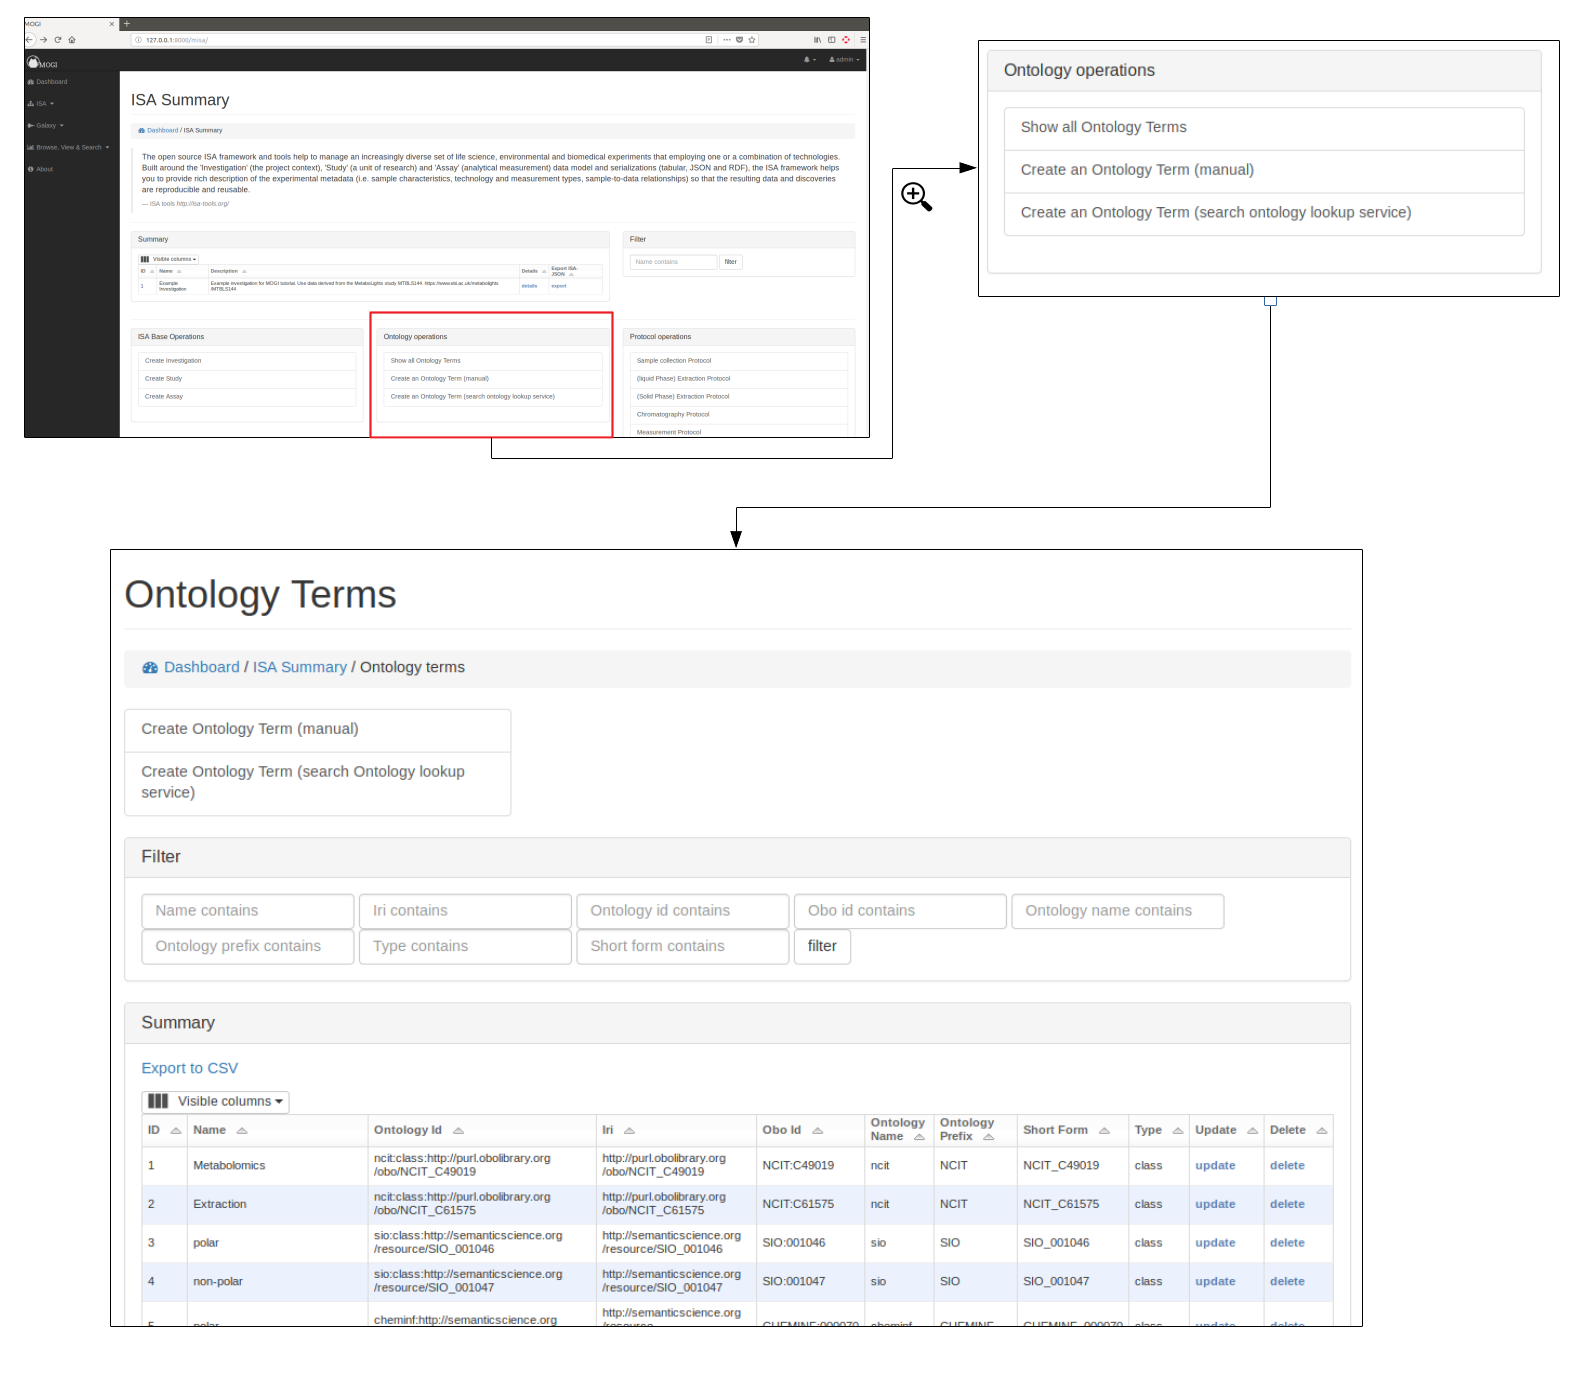Open About in the sidebar

coord(41,169)
